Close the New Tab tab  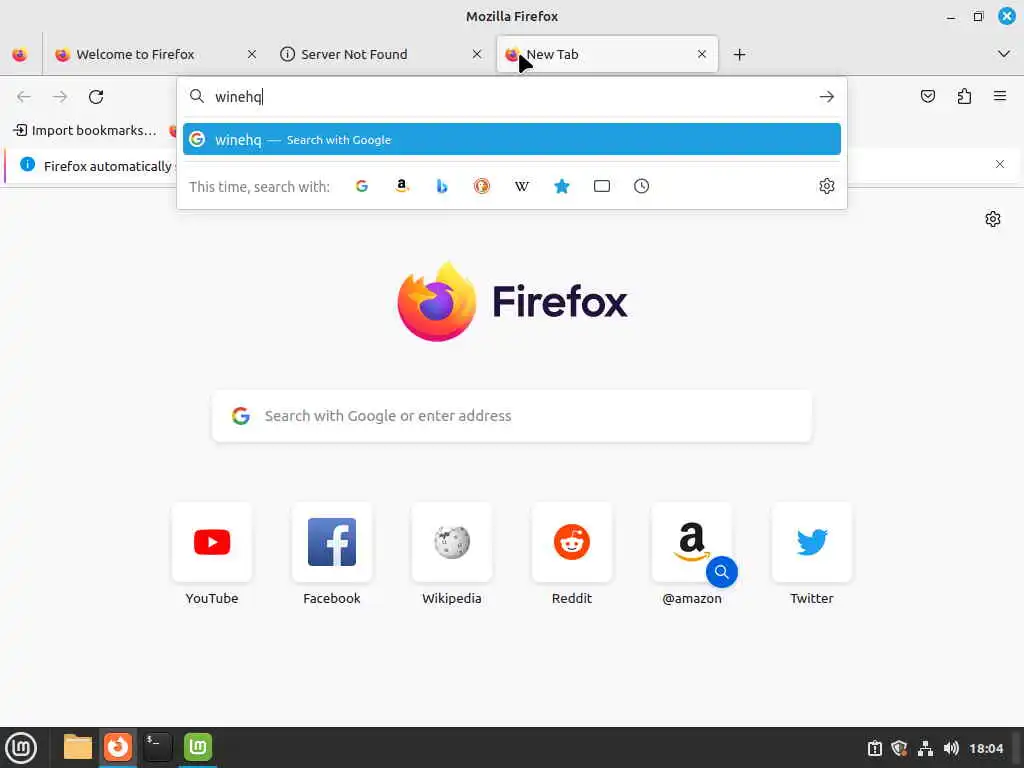[702, 54]
